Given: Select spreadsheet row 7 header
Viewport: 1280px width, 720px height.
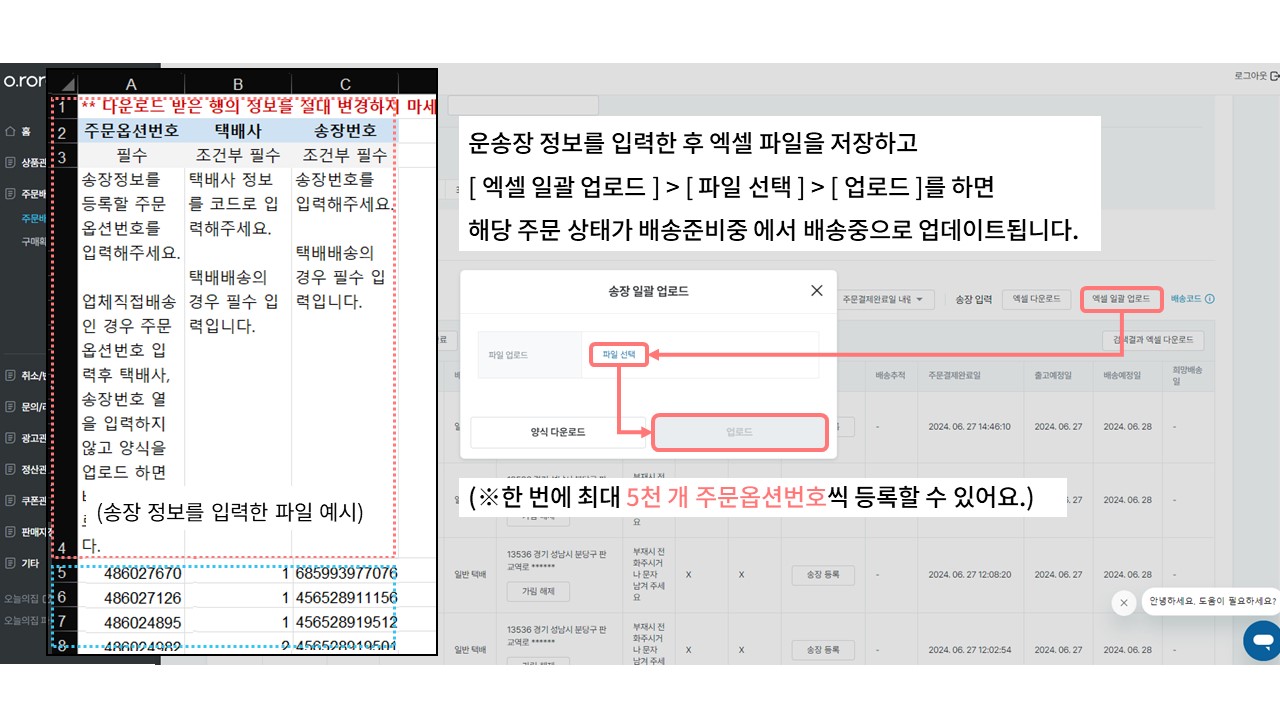Looking at the screenshot, I should (x=62, y=621).
